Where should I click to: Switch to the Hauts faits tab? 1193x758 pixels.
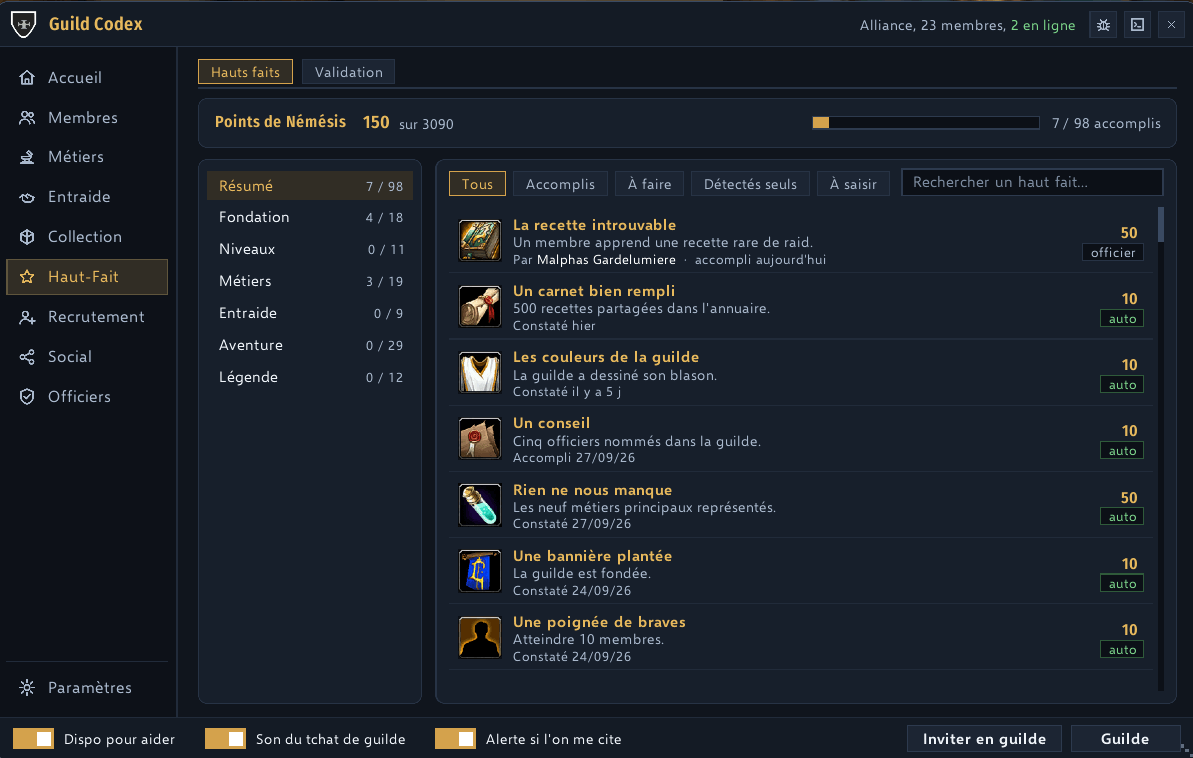[246, 72]
